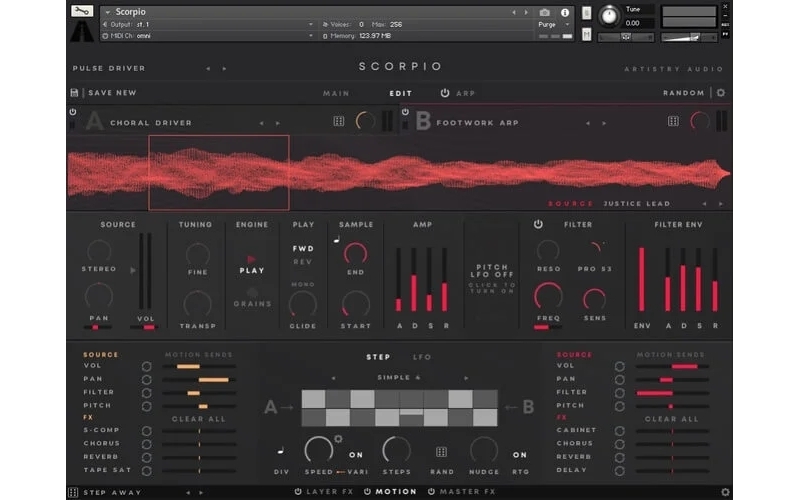Viewport: 800px width, 500px height.
Task: Open the MIDI Ch omni dropdown
Action: (x=311, y=36)
